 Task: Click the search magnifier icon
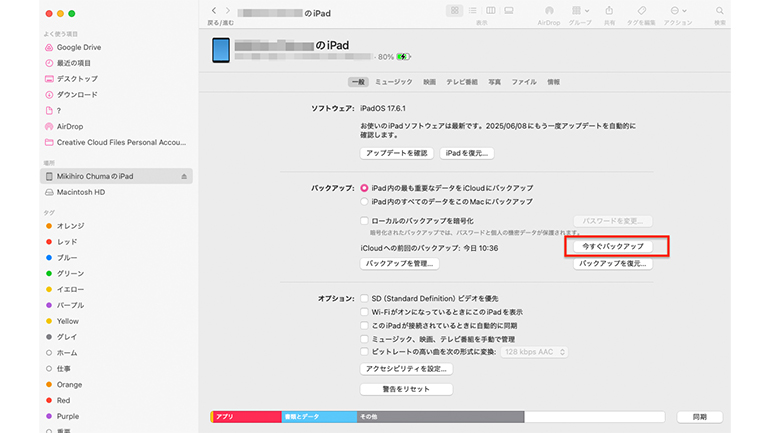719,10
